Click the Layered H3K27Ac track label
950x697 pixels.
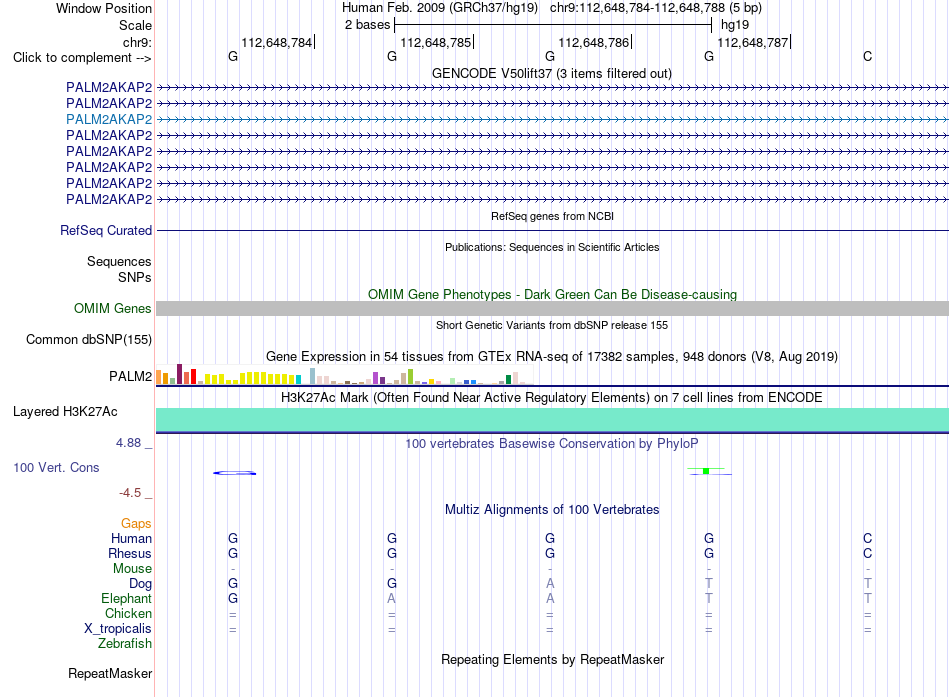click(x=65, y=412)
